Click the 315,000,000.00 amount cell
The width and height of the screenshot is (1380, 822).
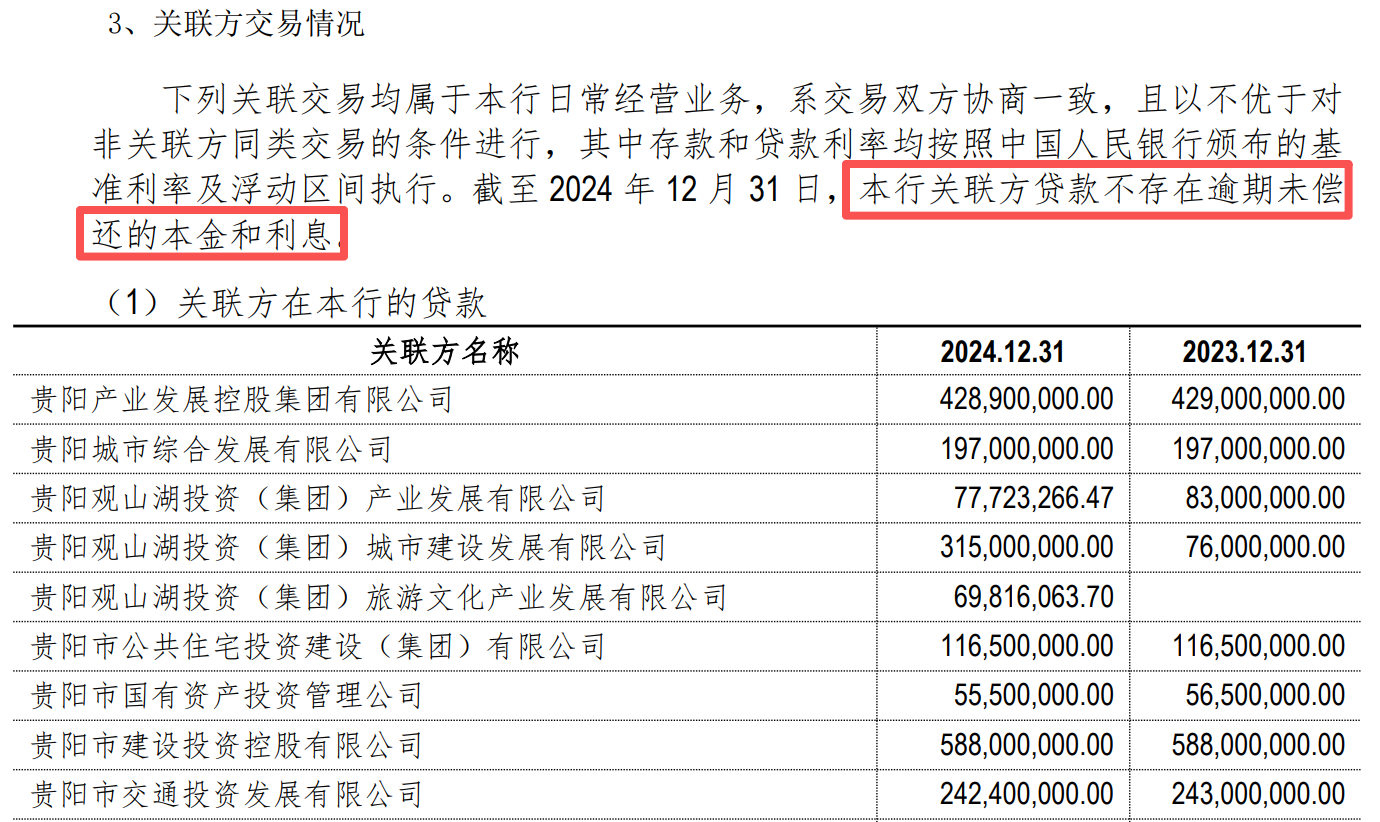(x=1026, y=547)
